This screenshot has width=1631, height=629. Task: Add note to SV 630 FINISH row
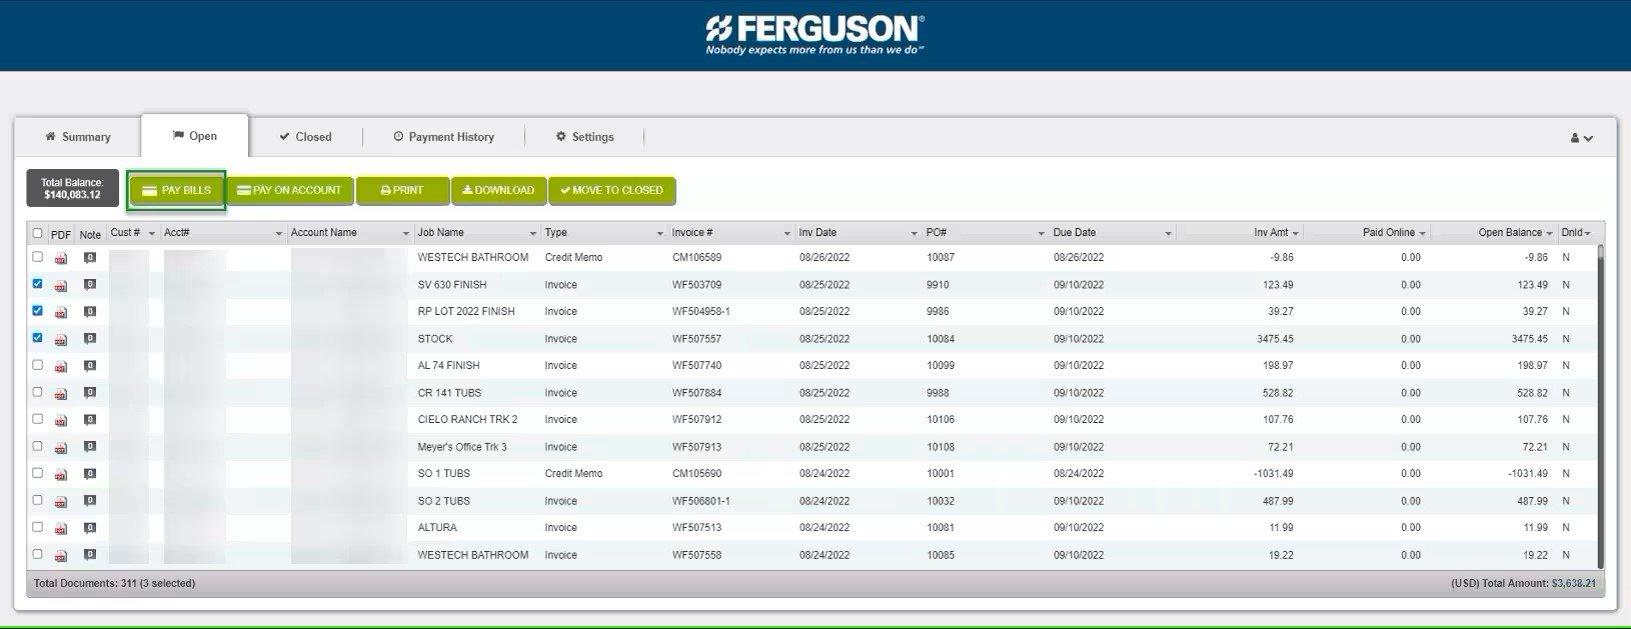(90, 285)
